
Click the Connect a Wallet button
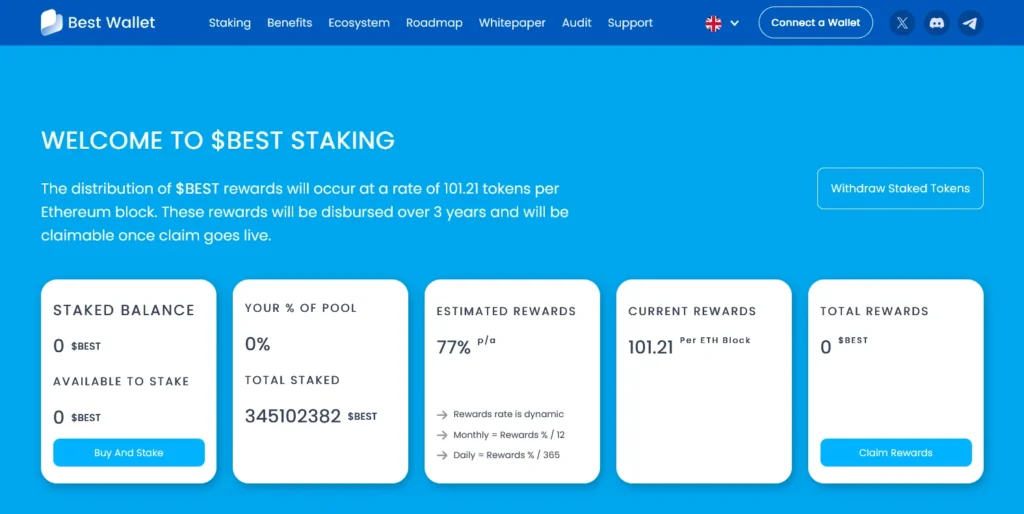pyautogui.click(x=815, y=23)
